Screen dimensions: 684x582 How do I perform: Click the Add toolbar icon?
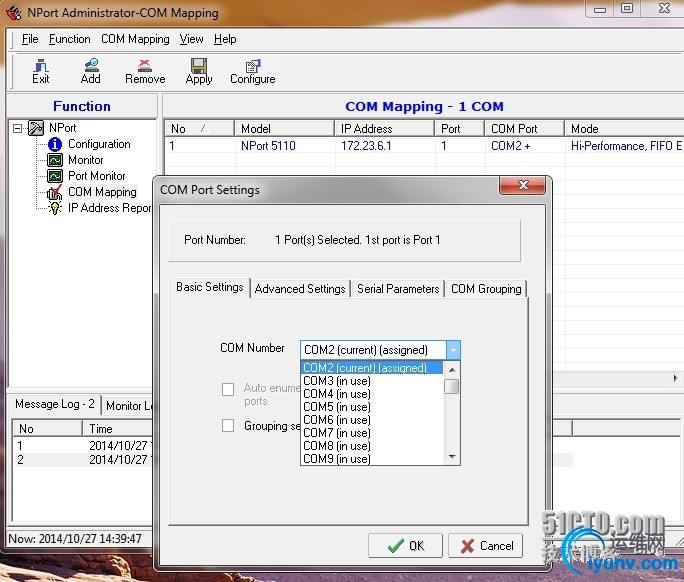click(90, 70)
